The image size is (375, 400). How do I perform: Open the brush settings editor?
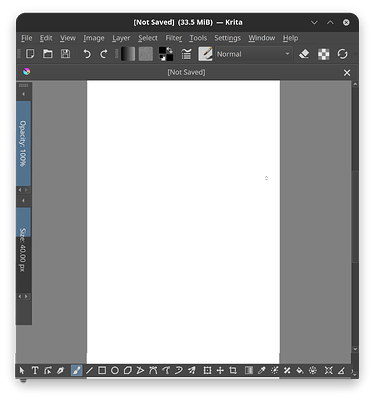[x=186, y=54]
